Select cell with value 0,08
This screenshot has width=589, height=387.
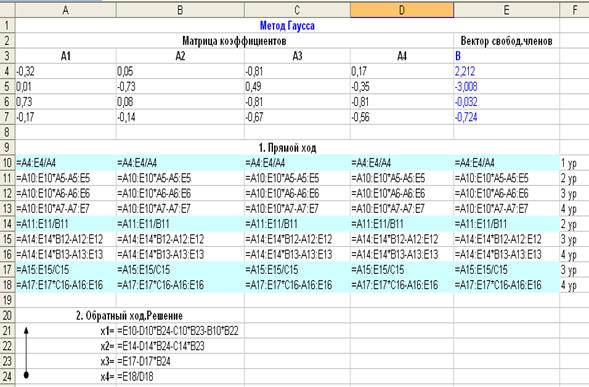(180, 102)
